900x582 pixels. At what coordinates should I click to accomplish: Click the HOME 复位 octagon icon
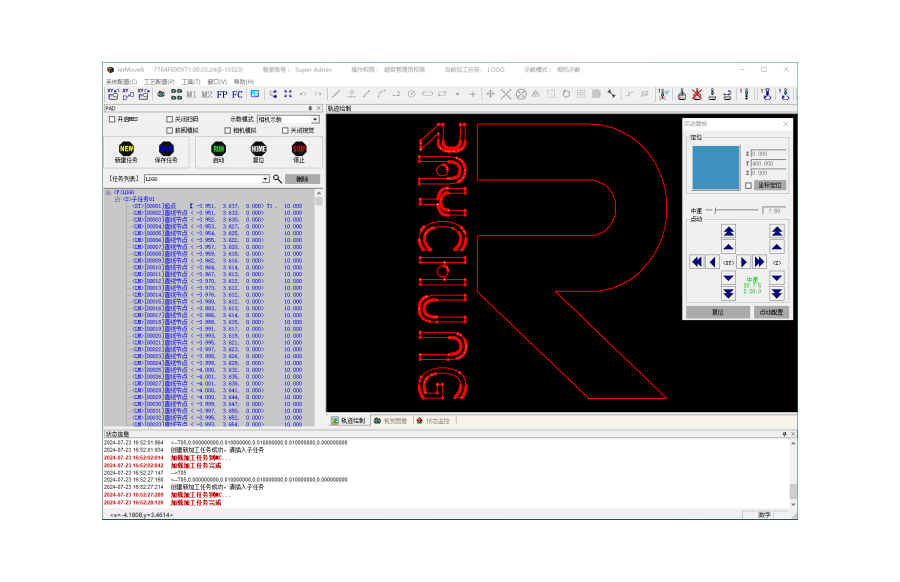(258, 149)
